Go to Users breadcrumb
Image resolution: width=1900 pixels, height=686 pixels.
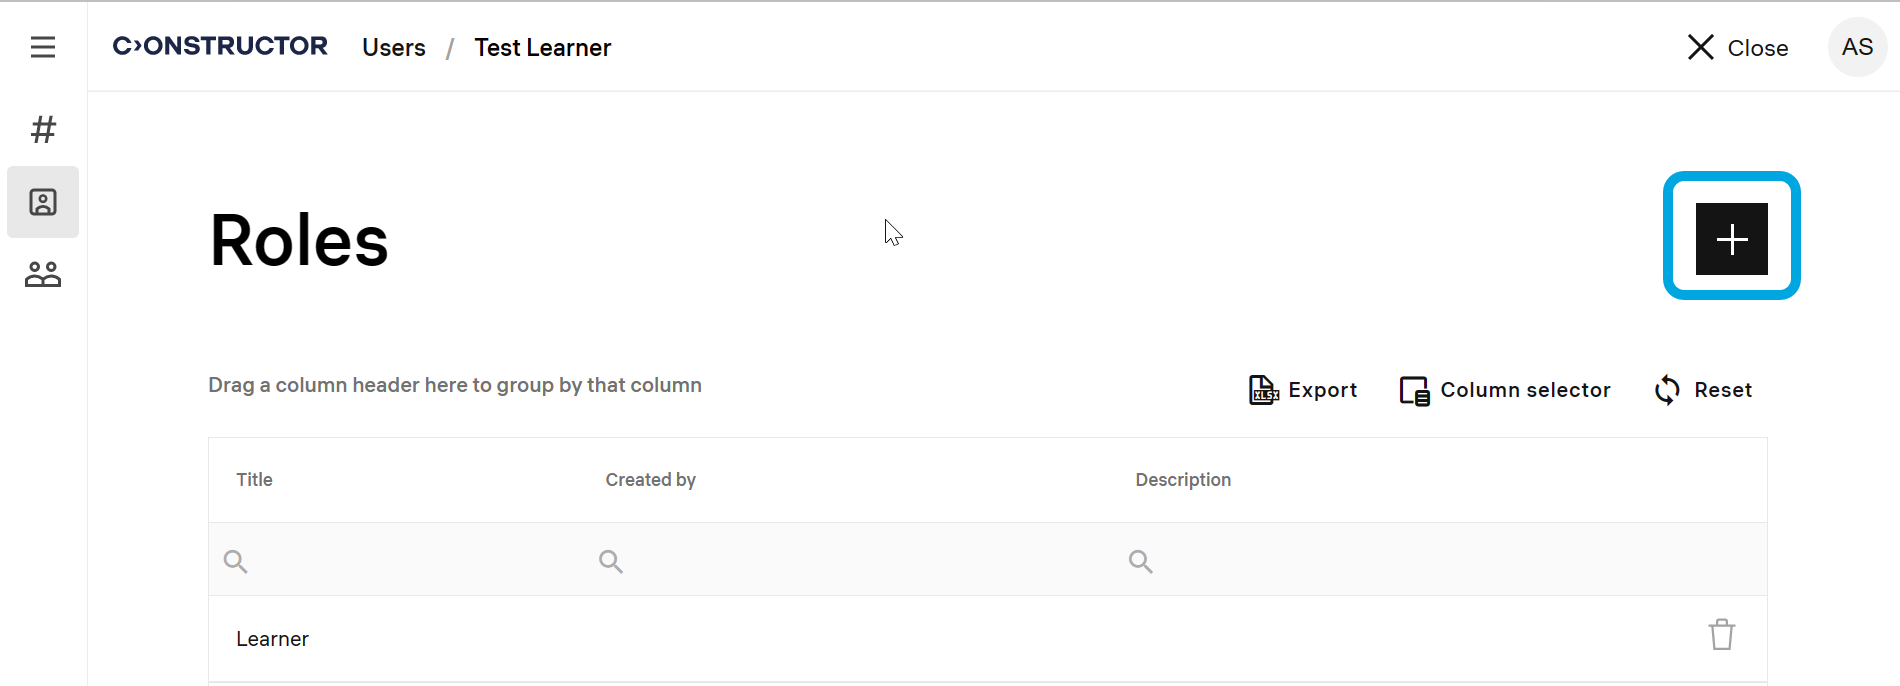click(x=394, y=48)
